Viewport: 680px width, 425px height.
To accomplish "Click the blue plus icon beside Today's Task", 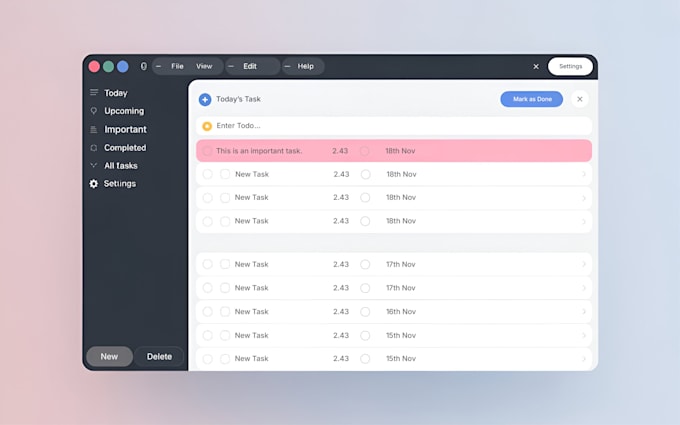I will [x=205, y=99].
